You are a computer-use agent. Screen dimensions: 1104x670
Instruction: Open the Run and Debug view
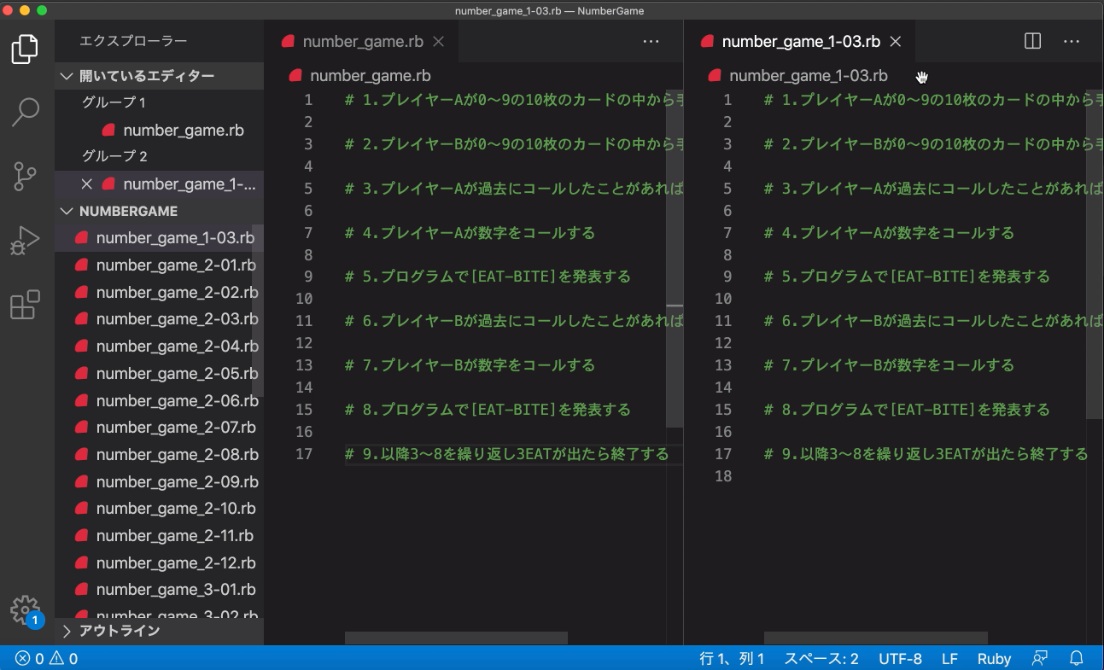pyautogui.click(x=25, y=240)
